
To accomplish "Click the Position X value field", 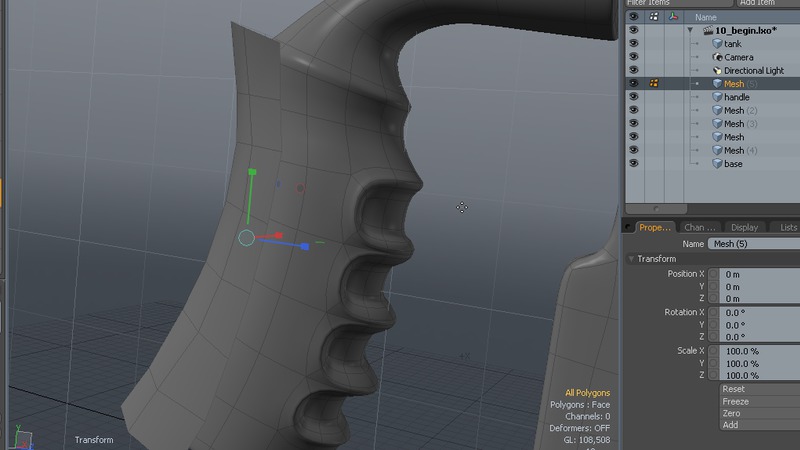I will pos(760,274).
